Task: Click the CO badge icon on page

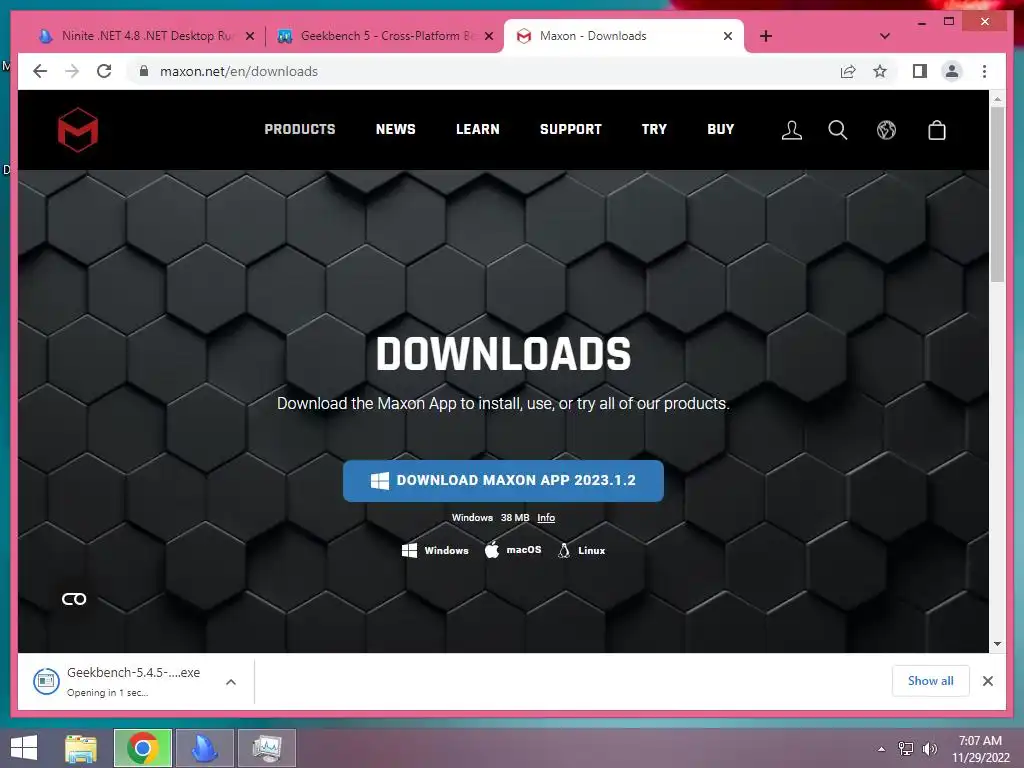Action: 74,599
